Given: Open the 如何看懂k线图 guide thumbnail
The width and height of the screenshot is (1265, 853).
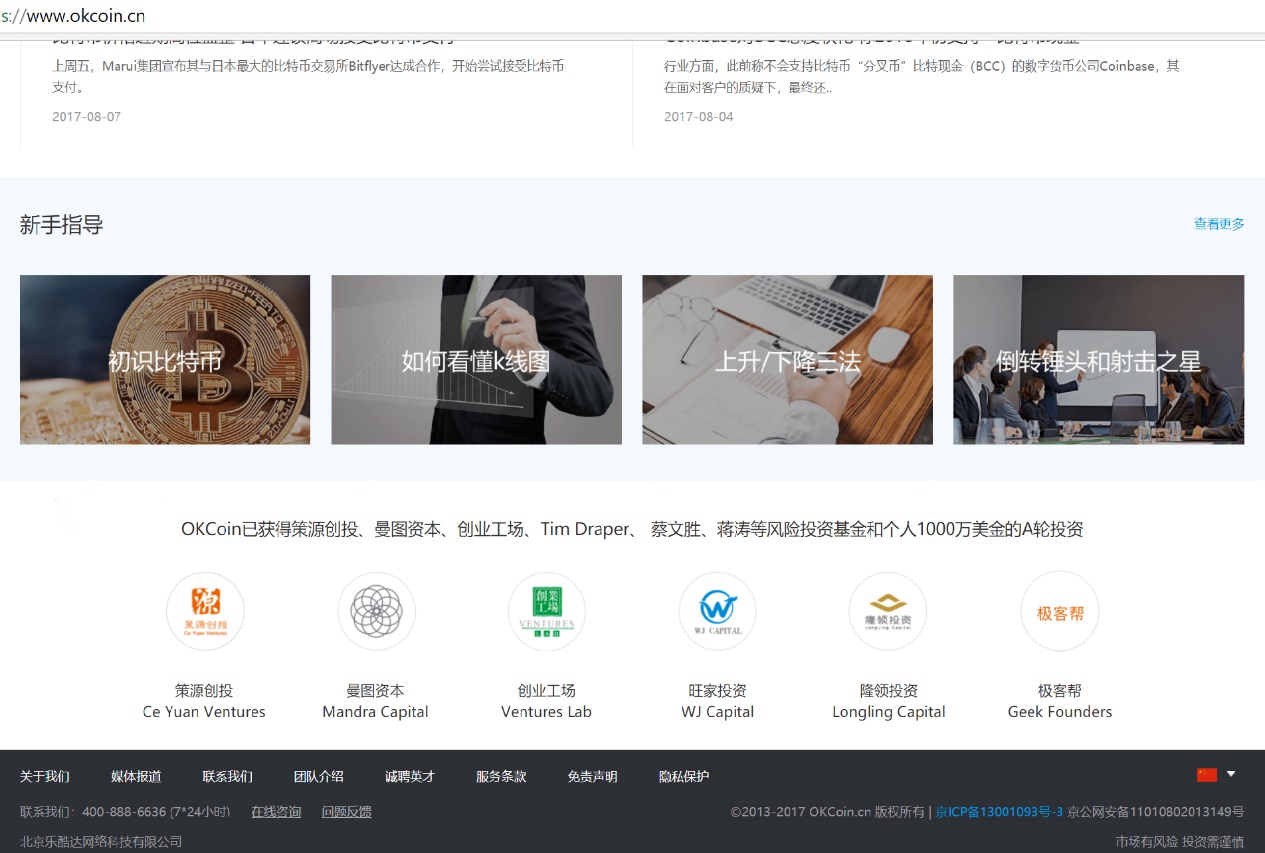Looking at the screenshot, I should pyautogui.click(x=476, y=360).
